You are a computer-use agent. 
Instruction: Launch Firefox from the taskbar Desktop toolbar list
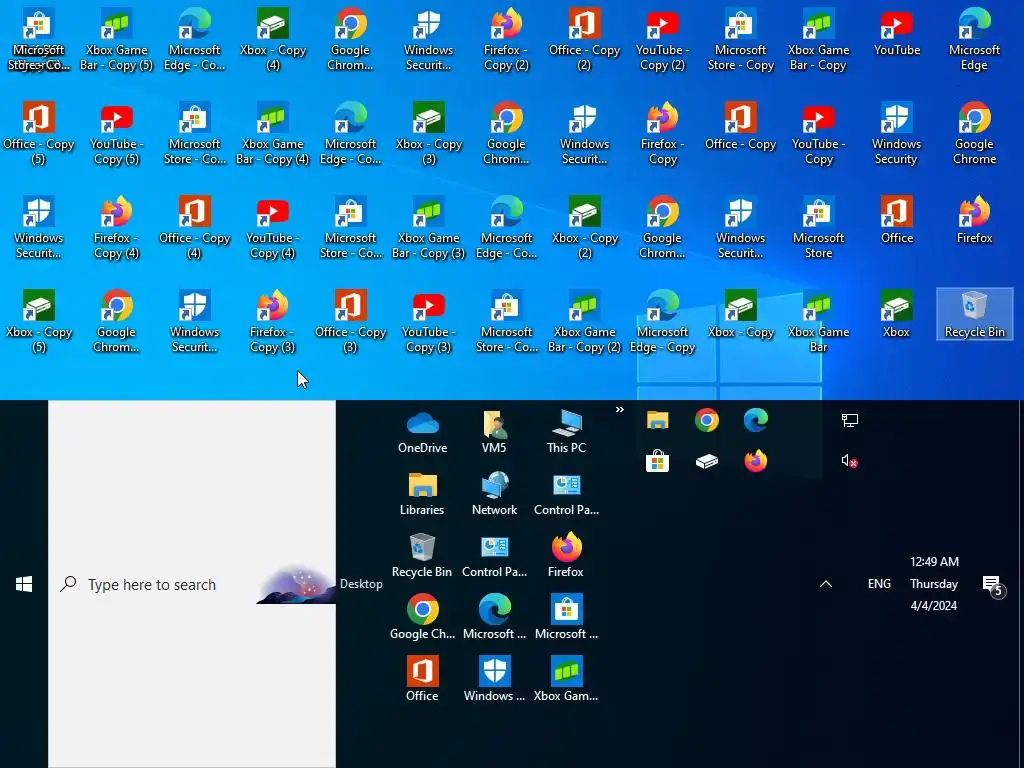coord(566,556)
